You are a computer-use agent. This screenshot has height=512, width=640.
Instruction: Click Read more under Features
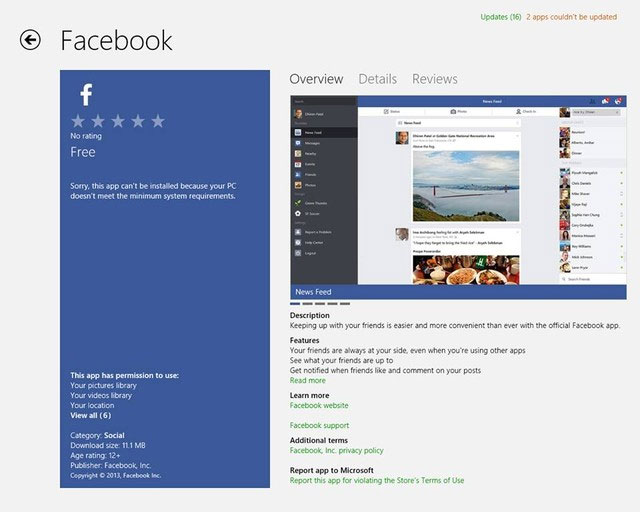tap(308, 381)
